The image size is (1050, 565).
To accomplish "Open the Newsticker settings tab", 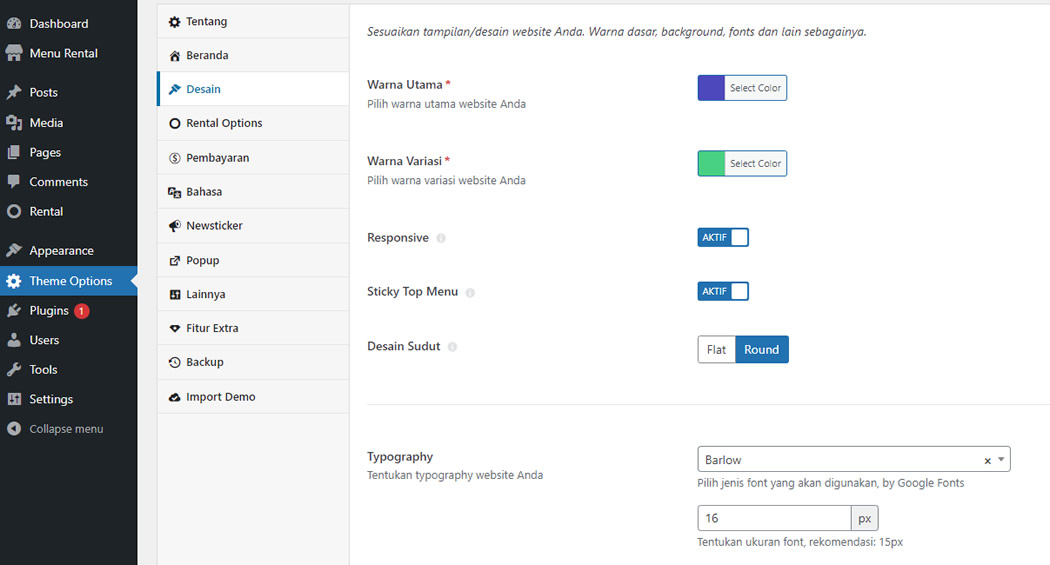I will click(x=253, y=226).
